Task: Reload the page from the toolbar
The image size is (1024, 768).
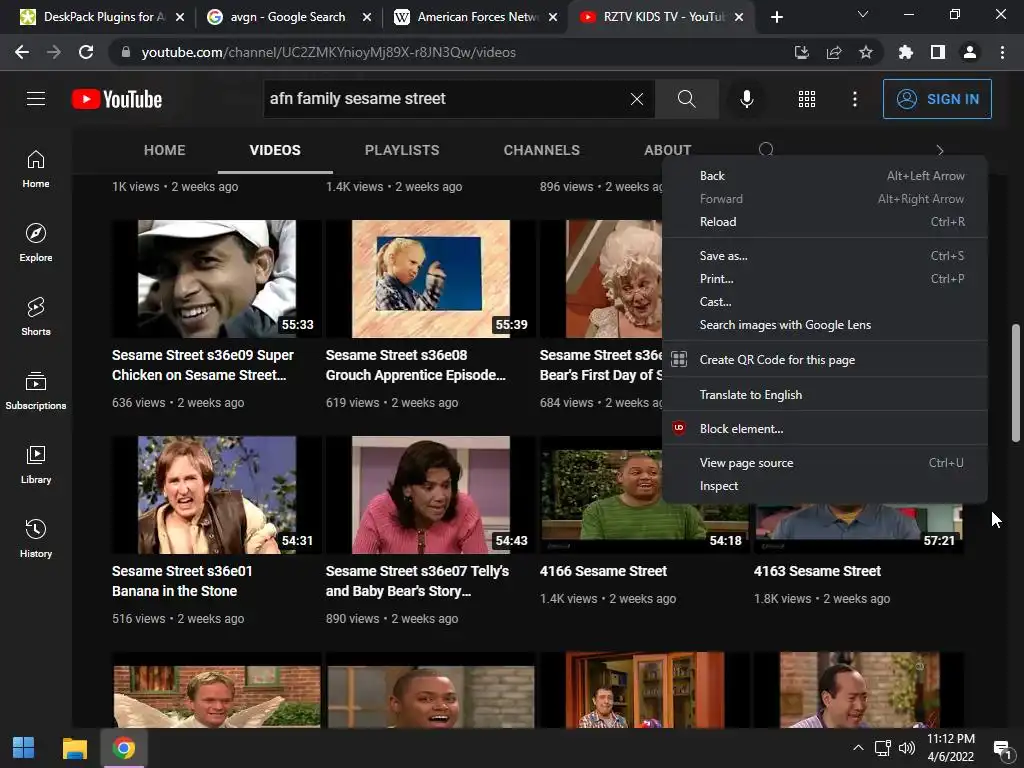Action: click(x=86, y=52)
